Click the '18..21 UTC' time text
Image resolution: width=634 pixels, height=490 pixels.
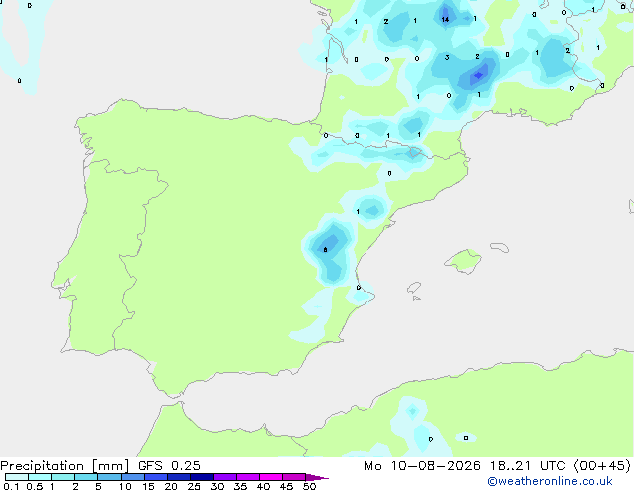pyautogui.click(x=527, y=466)
